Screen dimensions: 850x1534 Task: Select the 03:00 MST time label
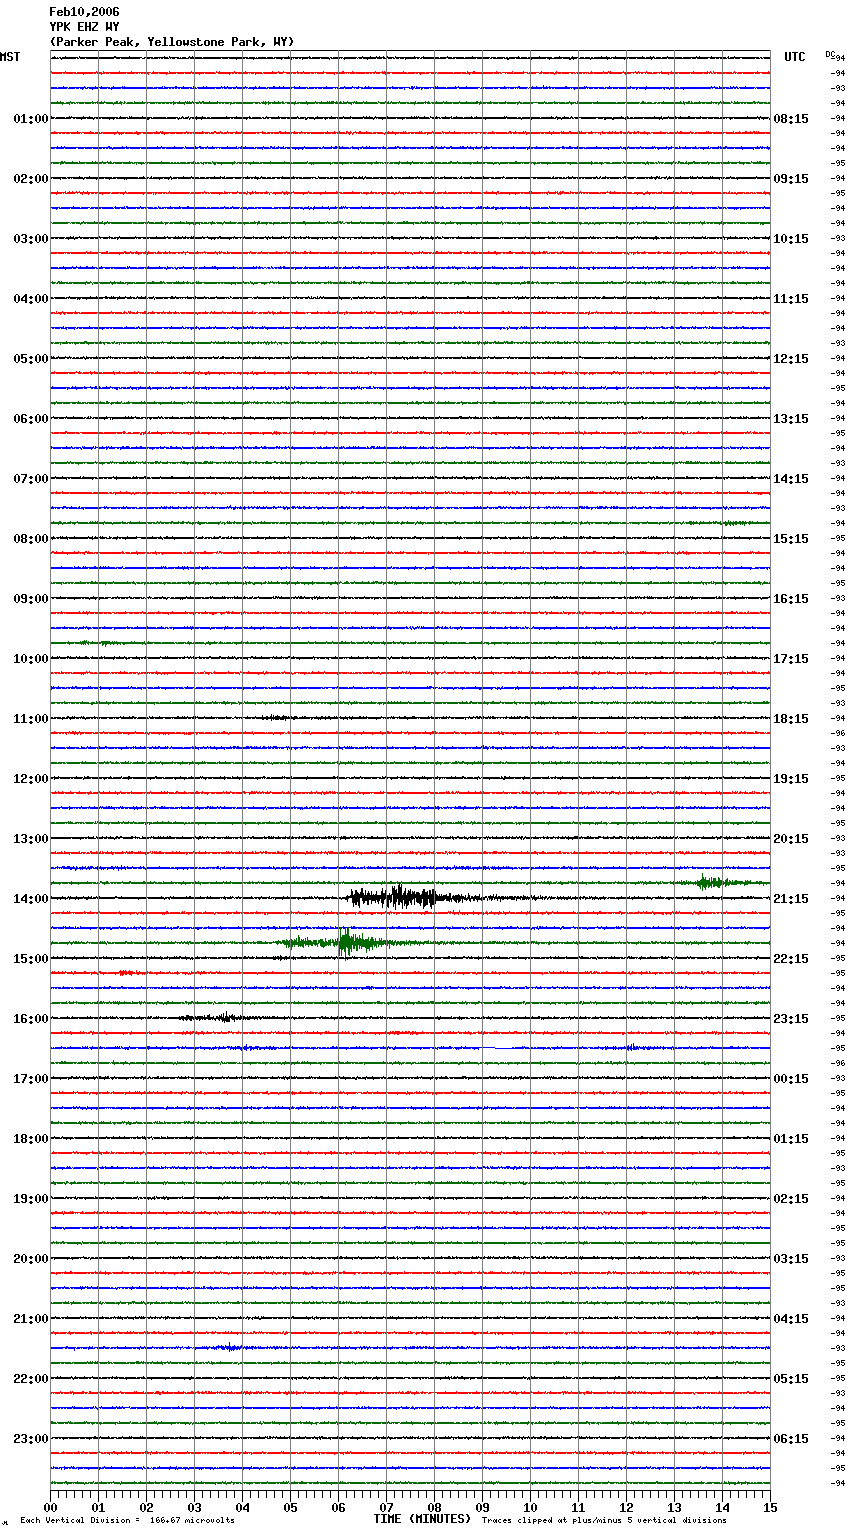pos(31,239)
